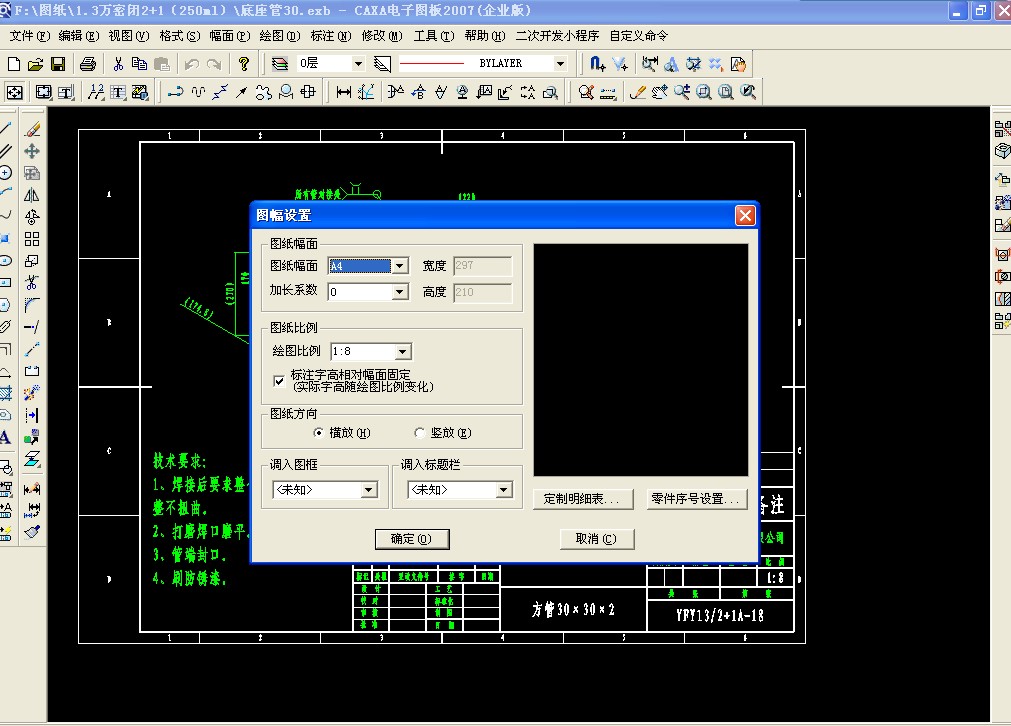The height and width of the screenshot is (726, 1011).
Task: Open the 文件 menu
Action: coord(29,36)
